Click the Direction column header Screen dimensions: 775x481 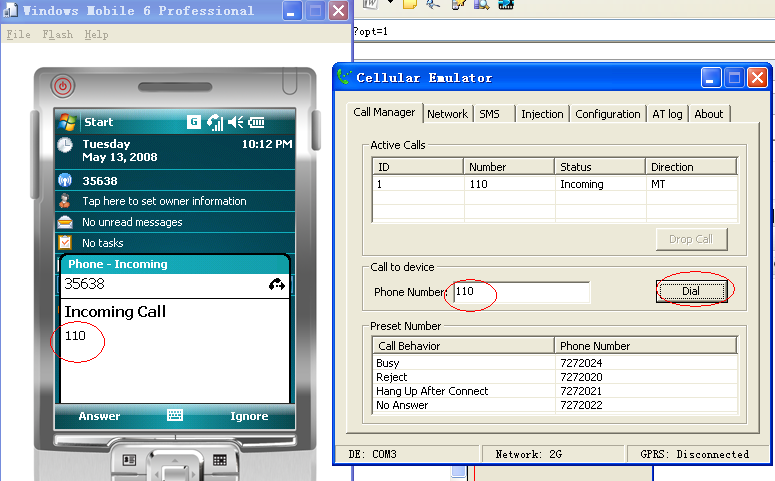point(691,167)
